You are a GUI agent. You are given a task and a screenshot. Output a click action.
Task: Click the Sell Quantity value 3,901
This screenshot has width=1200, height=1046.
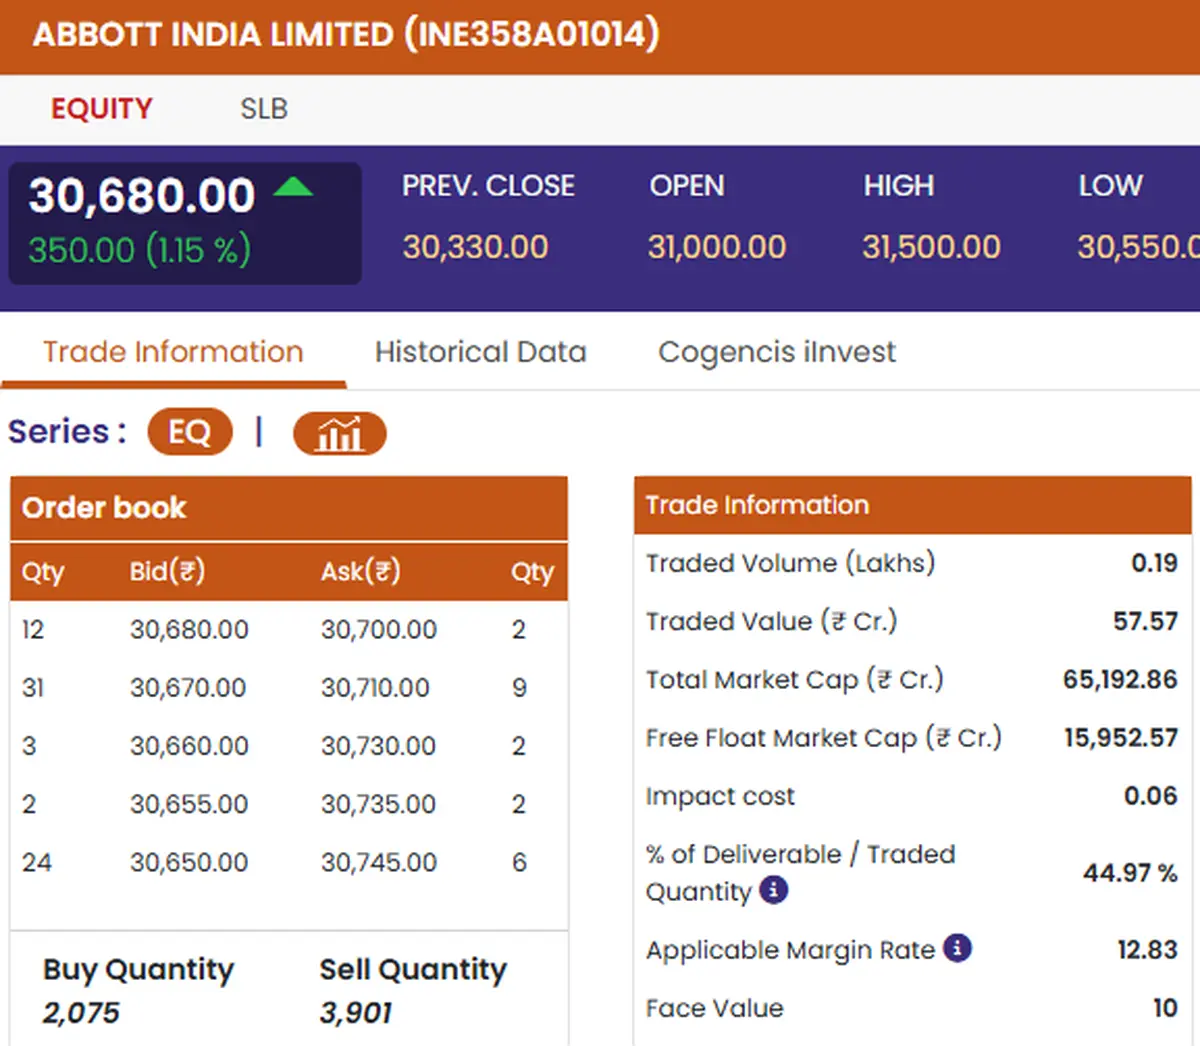pyautogui.click(x=356, y=1013)
